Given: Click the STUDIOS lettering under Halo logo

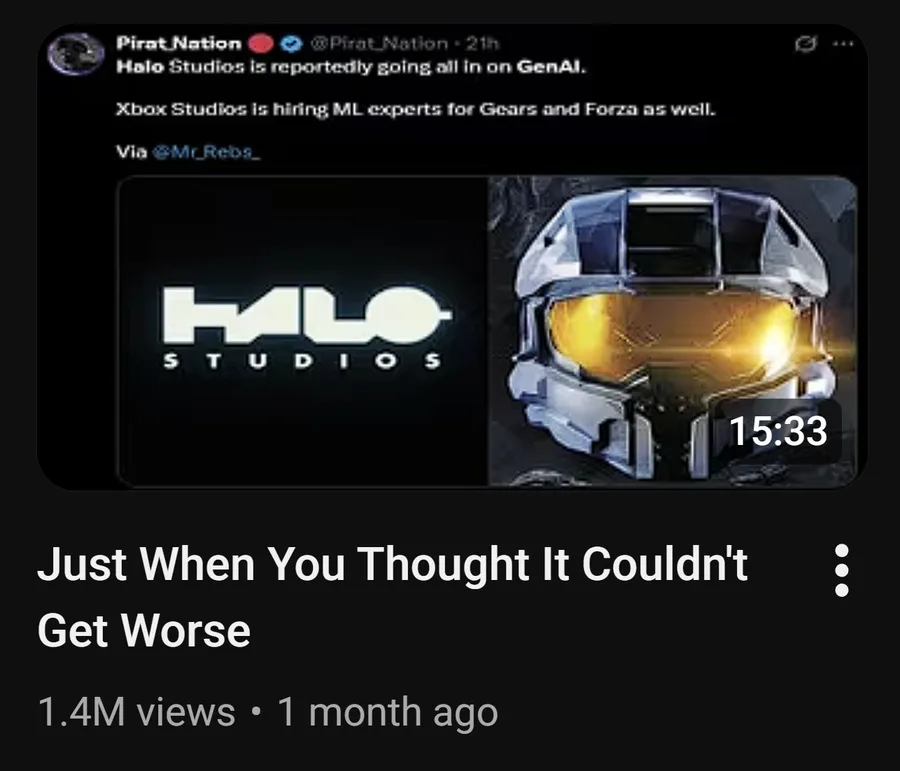Looking at the screenshot, I should (302, 361).
